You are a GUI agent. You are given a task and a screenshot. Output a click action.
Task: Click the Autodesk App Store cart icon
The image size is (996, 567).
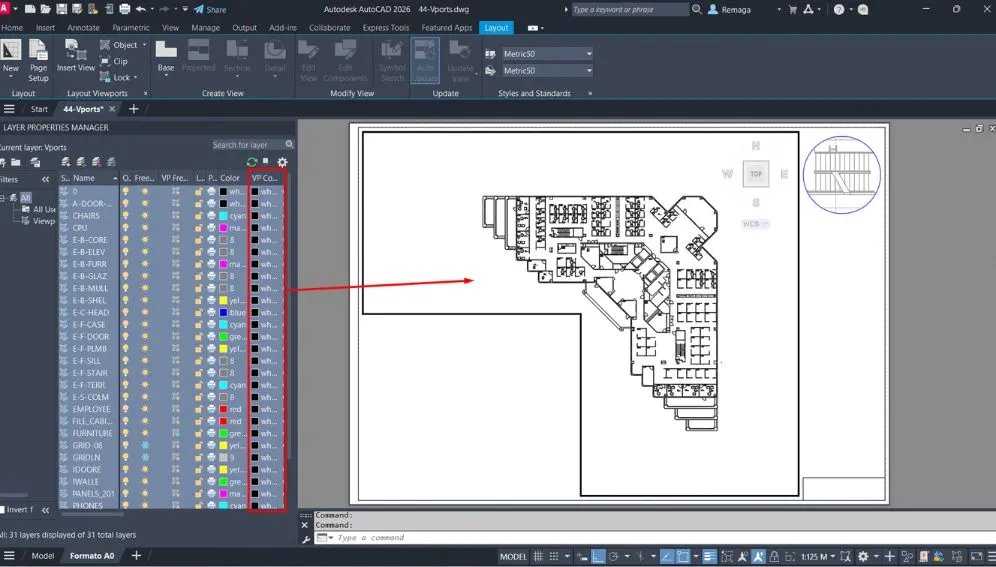point(792,9)
